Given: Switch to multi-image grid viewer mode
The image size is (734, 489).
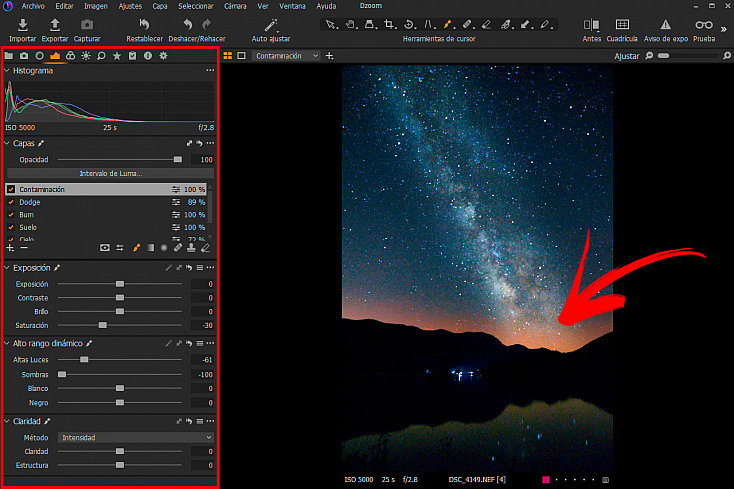Looking at the screenshot, I should (228, 56).
